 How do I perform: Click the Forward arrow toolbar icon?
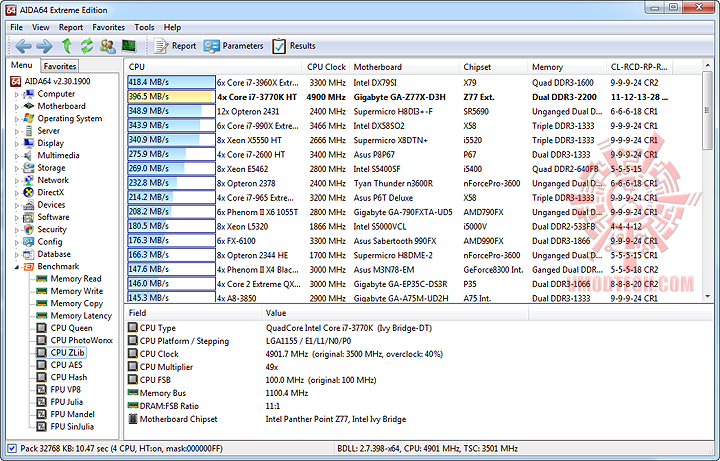[44, 46]
